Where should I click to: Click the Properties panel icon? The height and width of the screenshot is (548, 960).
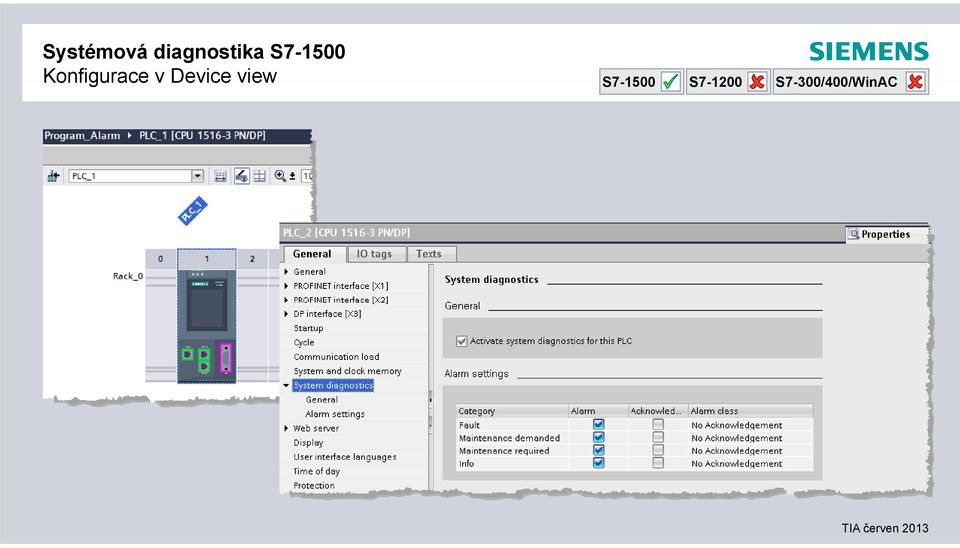(853, 234)
